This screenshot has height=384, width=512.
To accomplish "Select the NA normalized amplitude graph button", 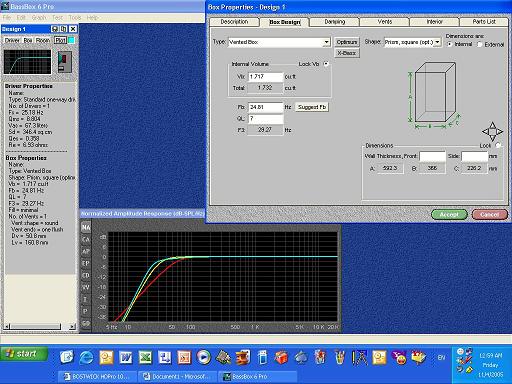I will [86, 227].
